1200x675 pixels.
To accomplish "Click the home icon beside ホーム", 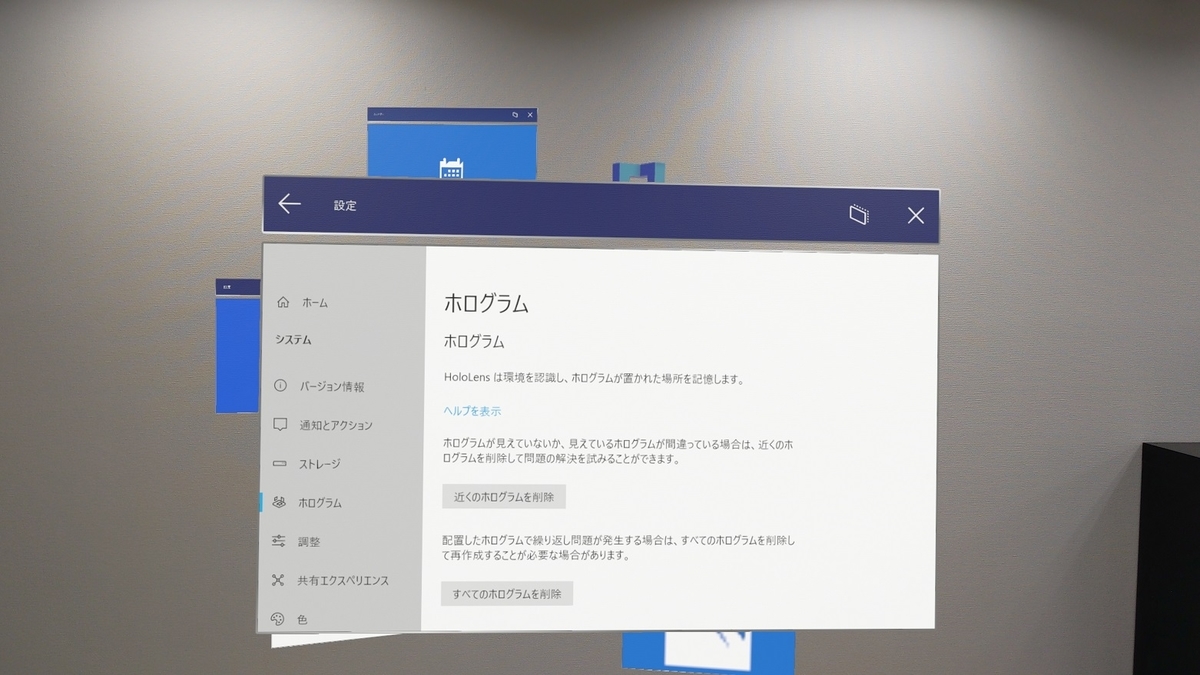I will click(282, 302).
